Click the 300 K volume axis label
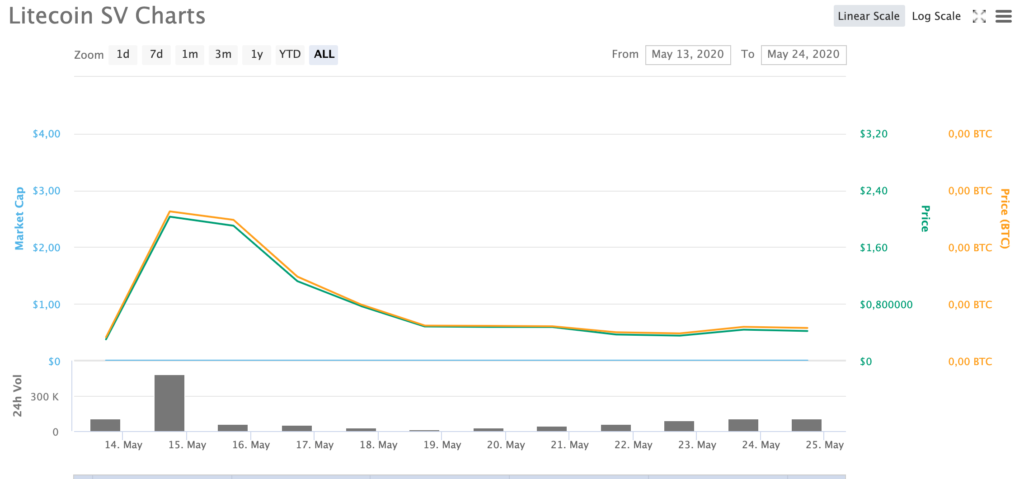 pos(47,397)
